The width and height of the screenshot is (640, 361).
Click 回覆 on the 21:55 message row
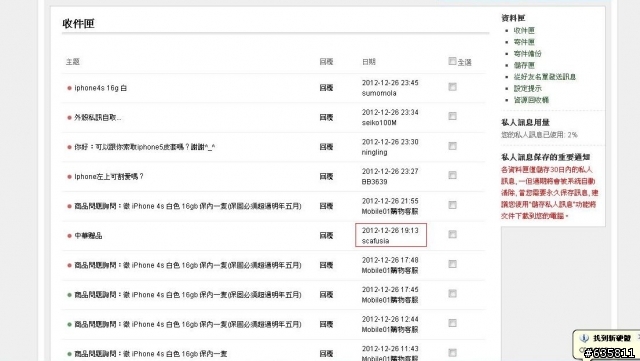[326, 206]
